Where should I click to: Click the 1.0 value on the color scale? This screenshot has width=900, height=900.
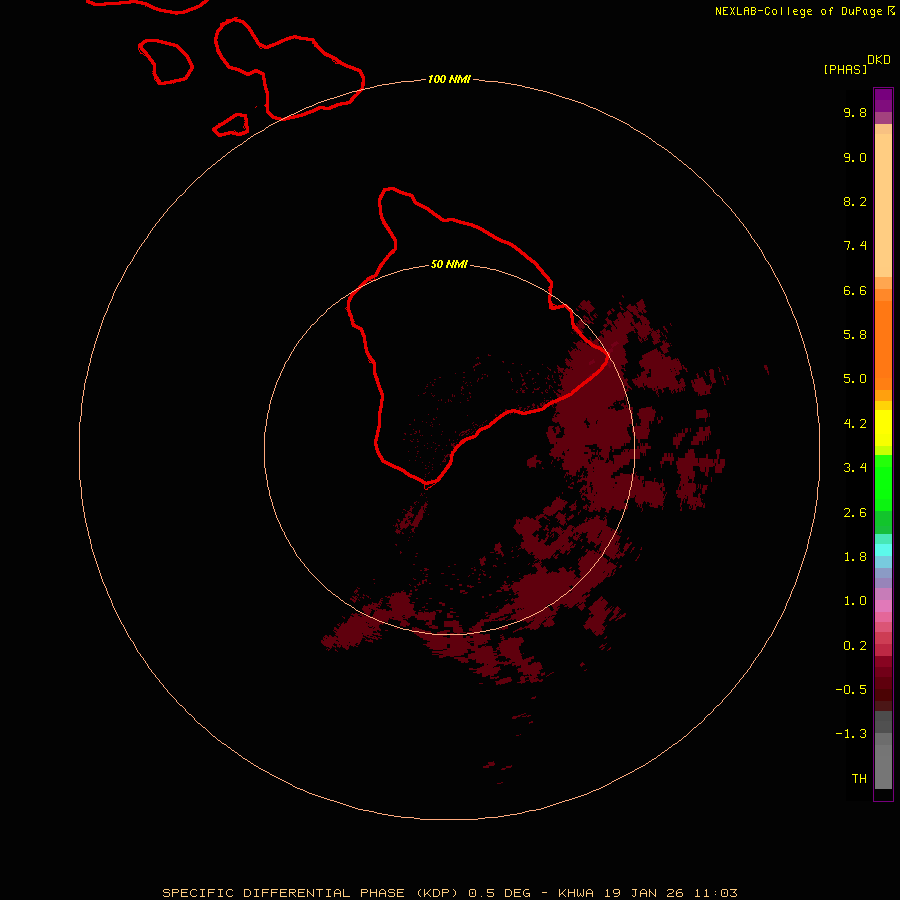click(855, 601)
